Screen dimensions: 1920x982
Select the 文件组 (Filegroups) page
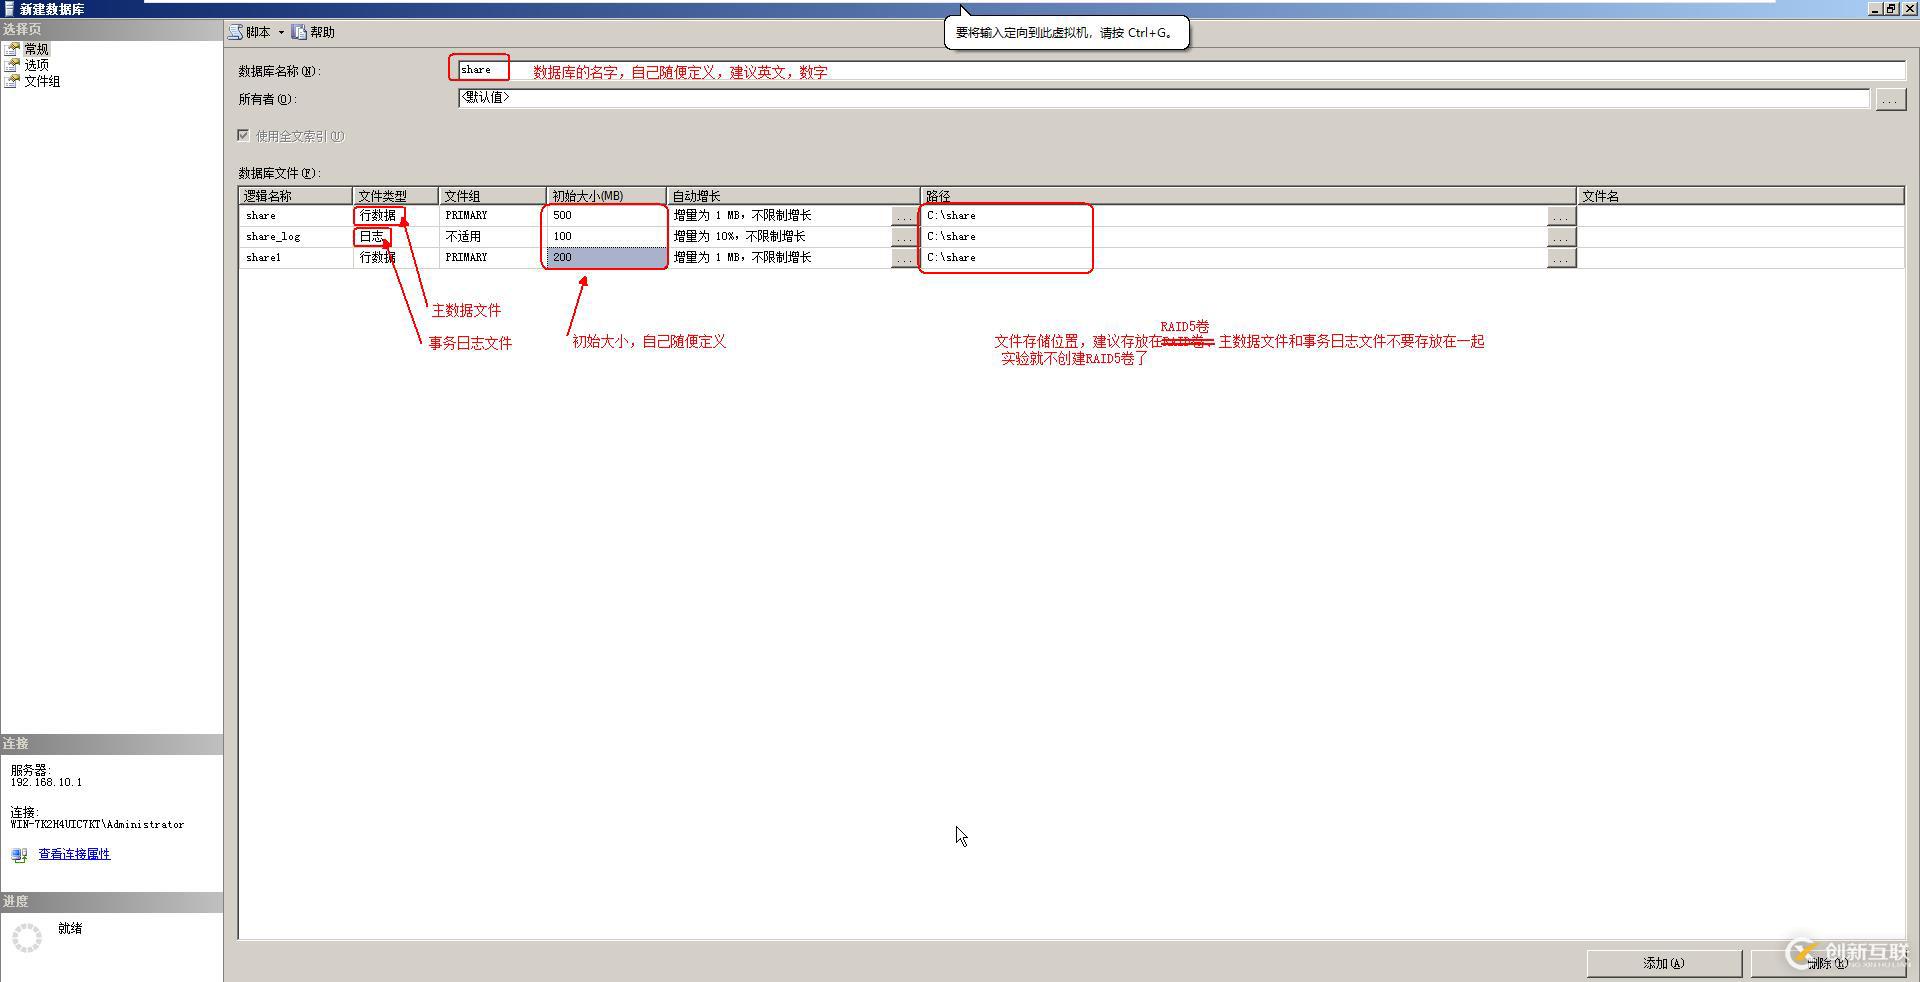(42, 81)
